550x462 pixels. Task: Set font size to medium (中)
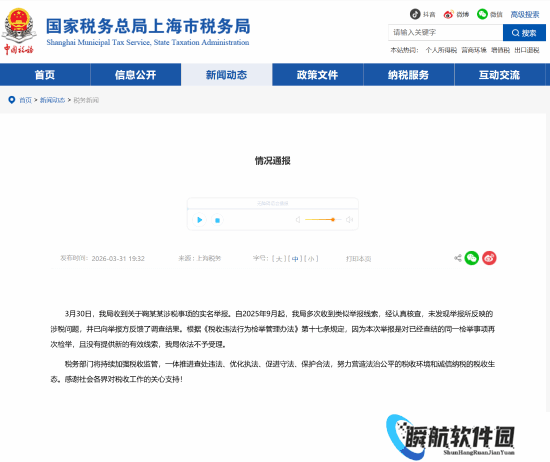295,259
